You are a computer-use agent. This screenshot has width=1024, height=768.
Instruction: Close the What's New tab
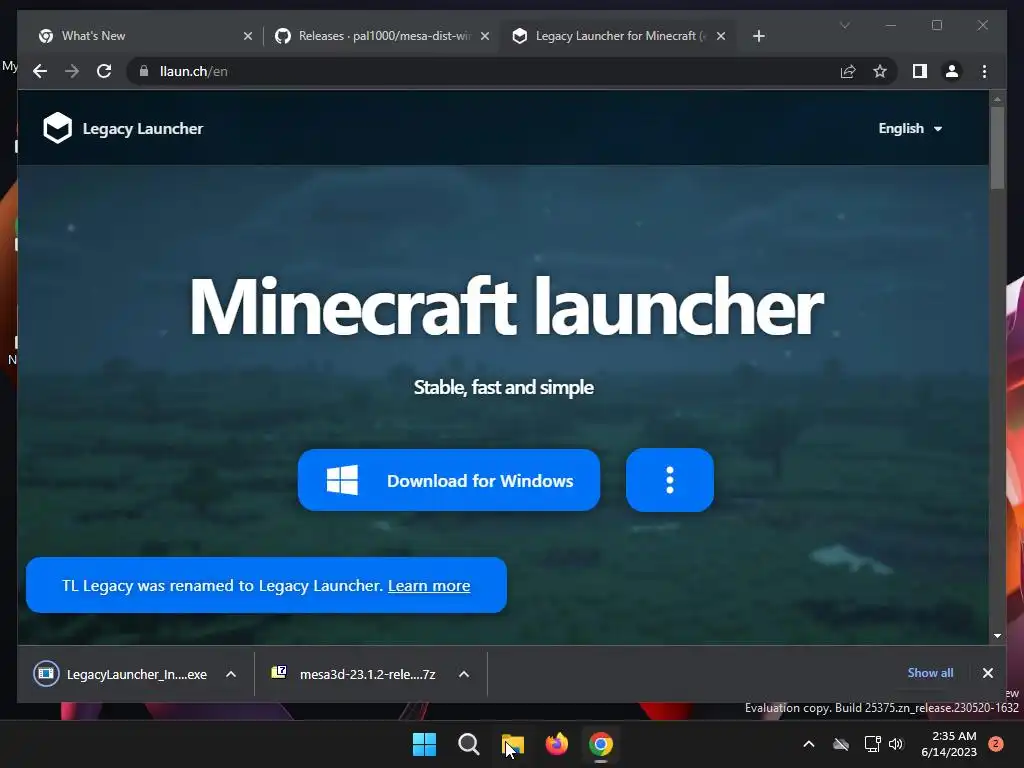tap(248, 36)
